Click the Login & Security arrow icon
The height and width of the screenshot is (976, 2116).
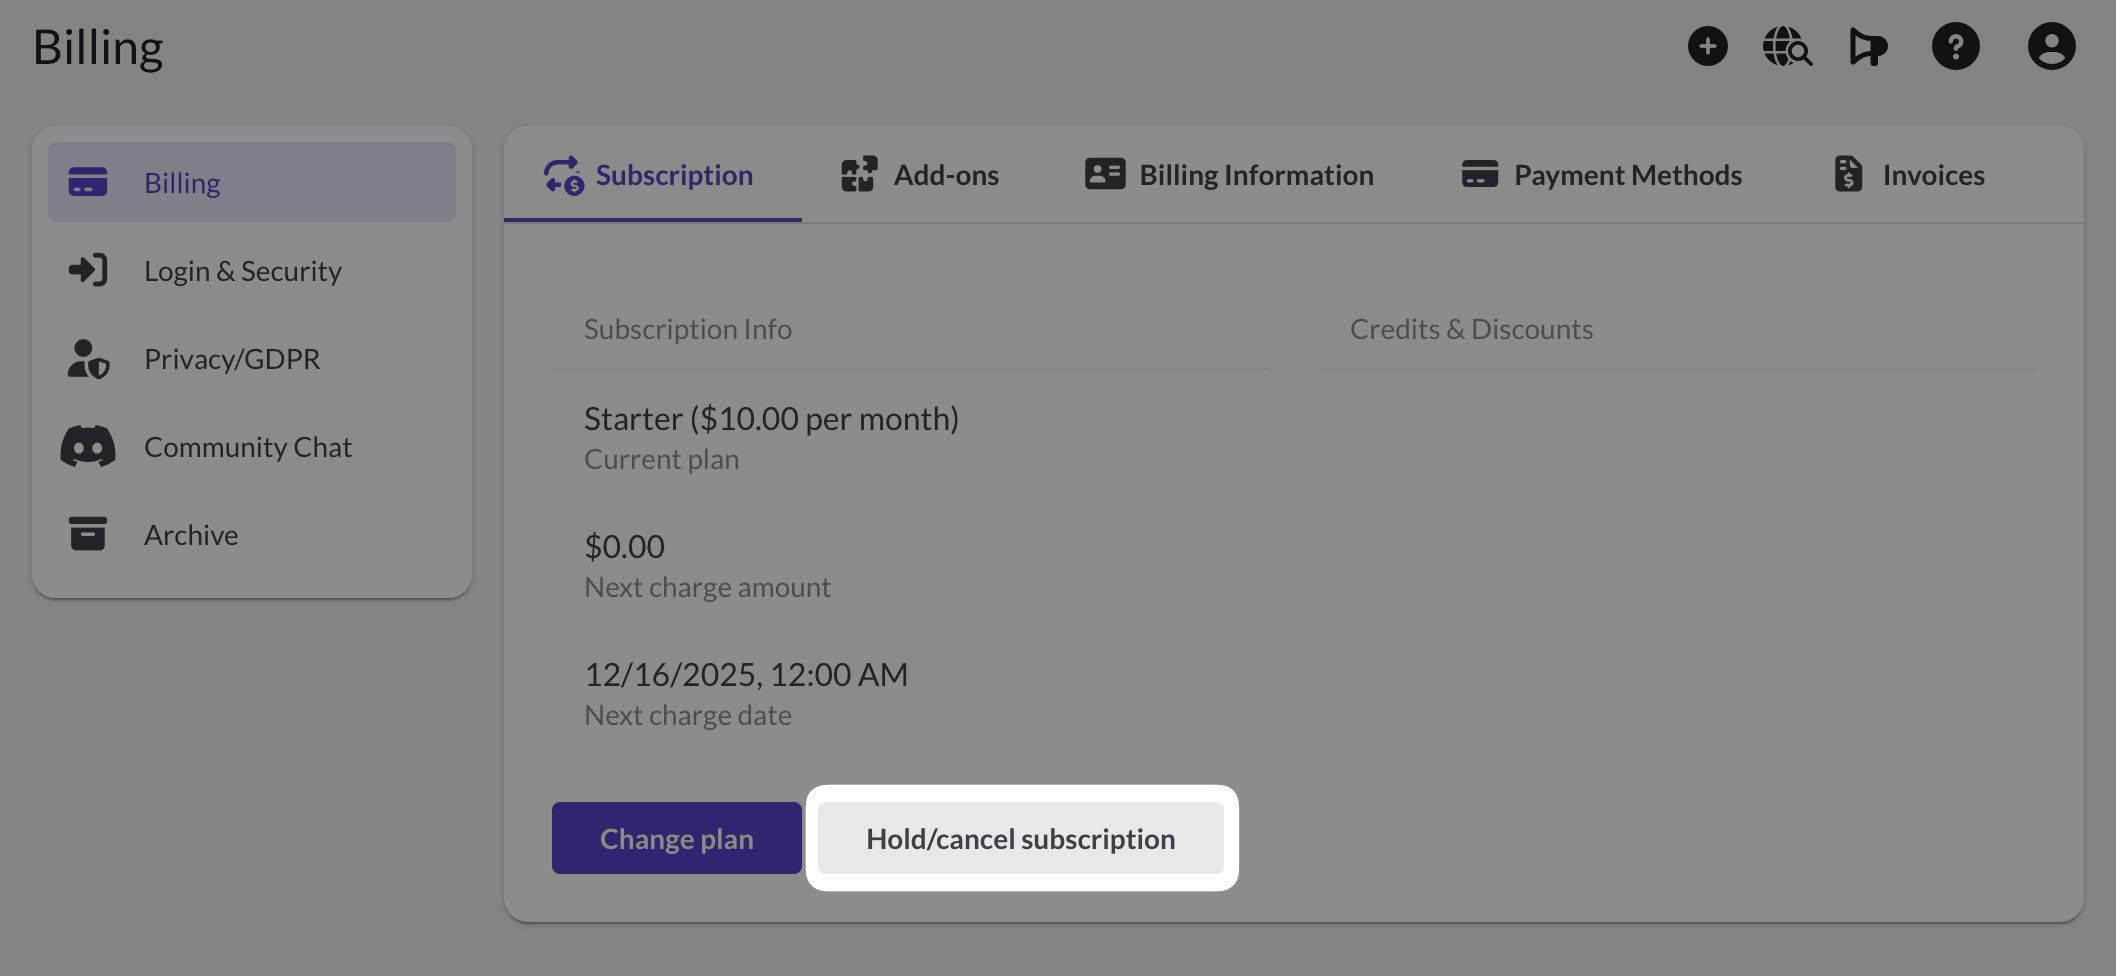tap(88, 271)
